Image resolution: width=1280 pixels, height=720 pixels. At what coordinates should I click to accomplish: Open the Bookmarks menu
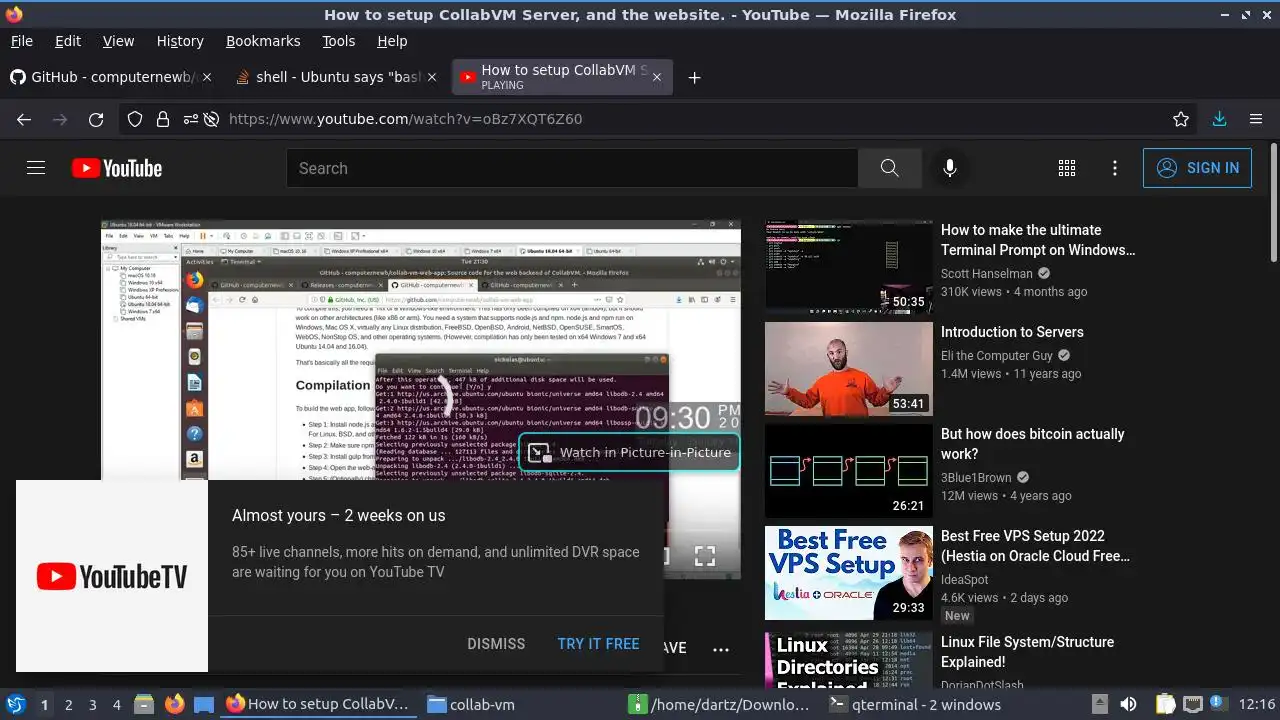coord(263,41)
